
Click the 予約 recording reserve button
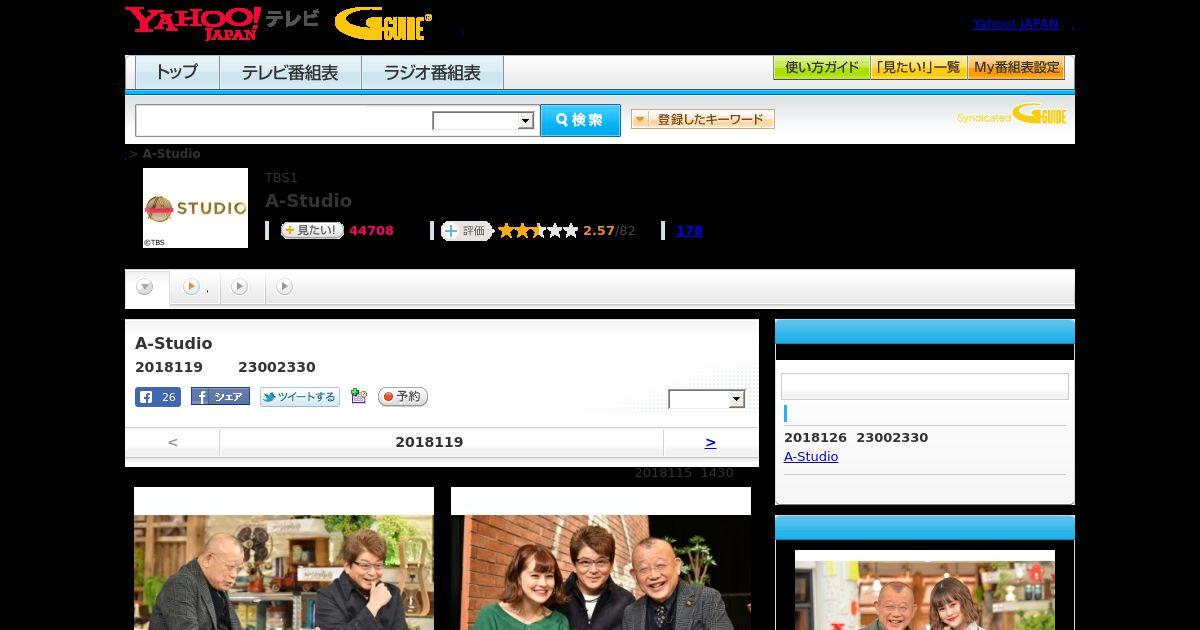coord(403,397)
